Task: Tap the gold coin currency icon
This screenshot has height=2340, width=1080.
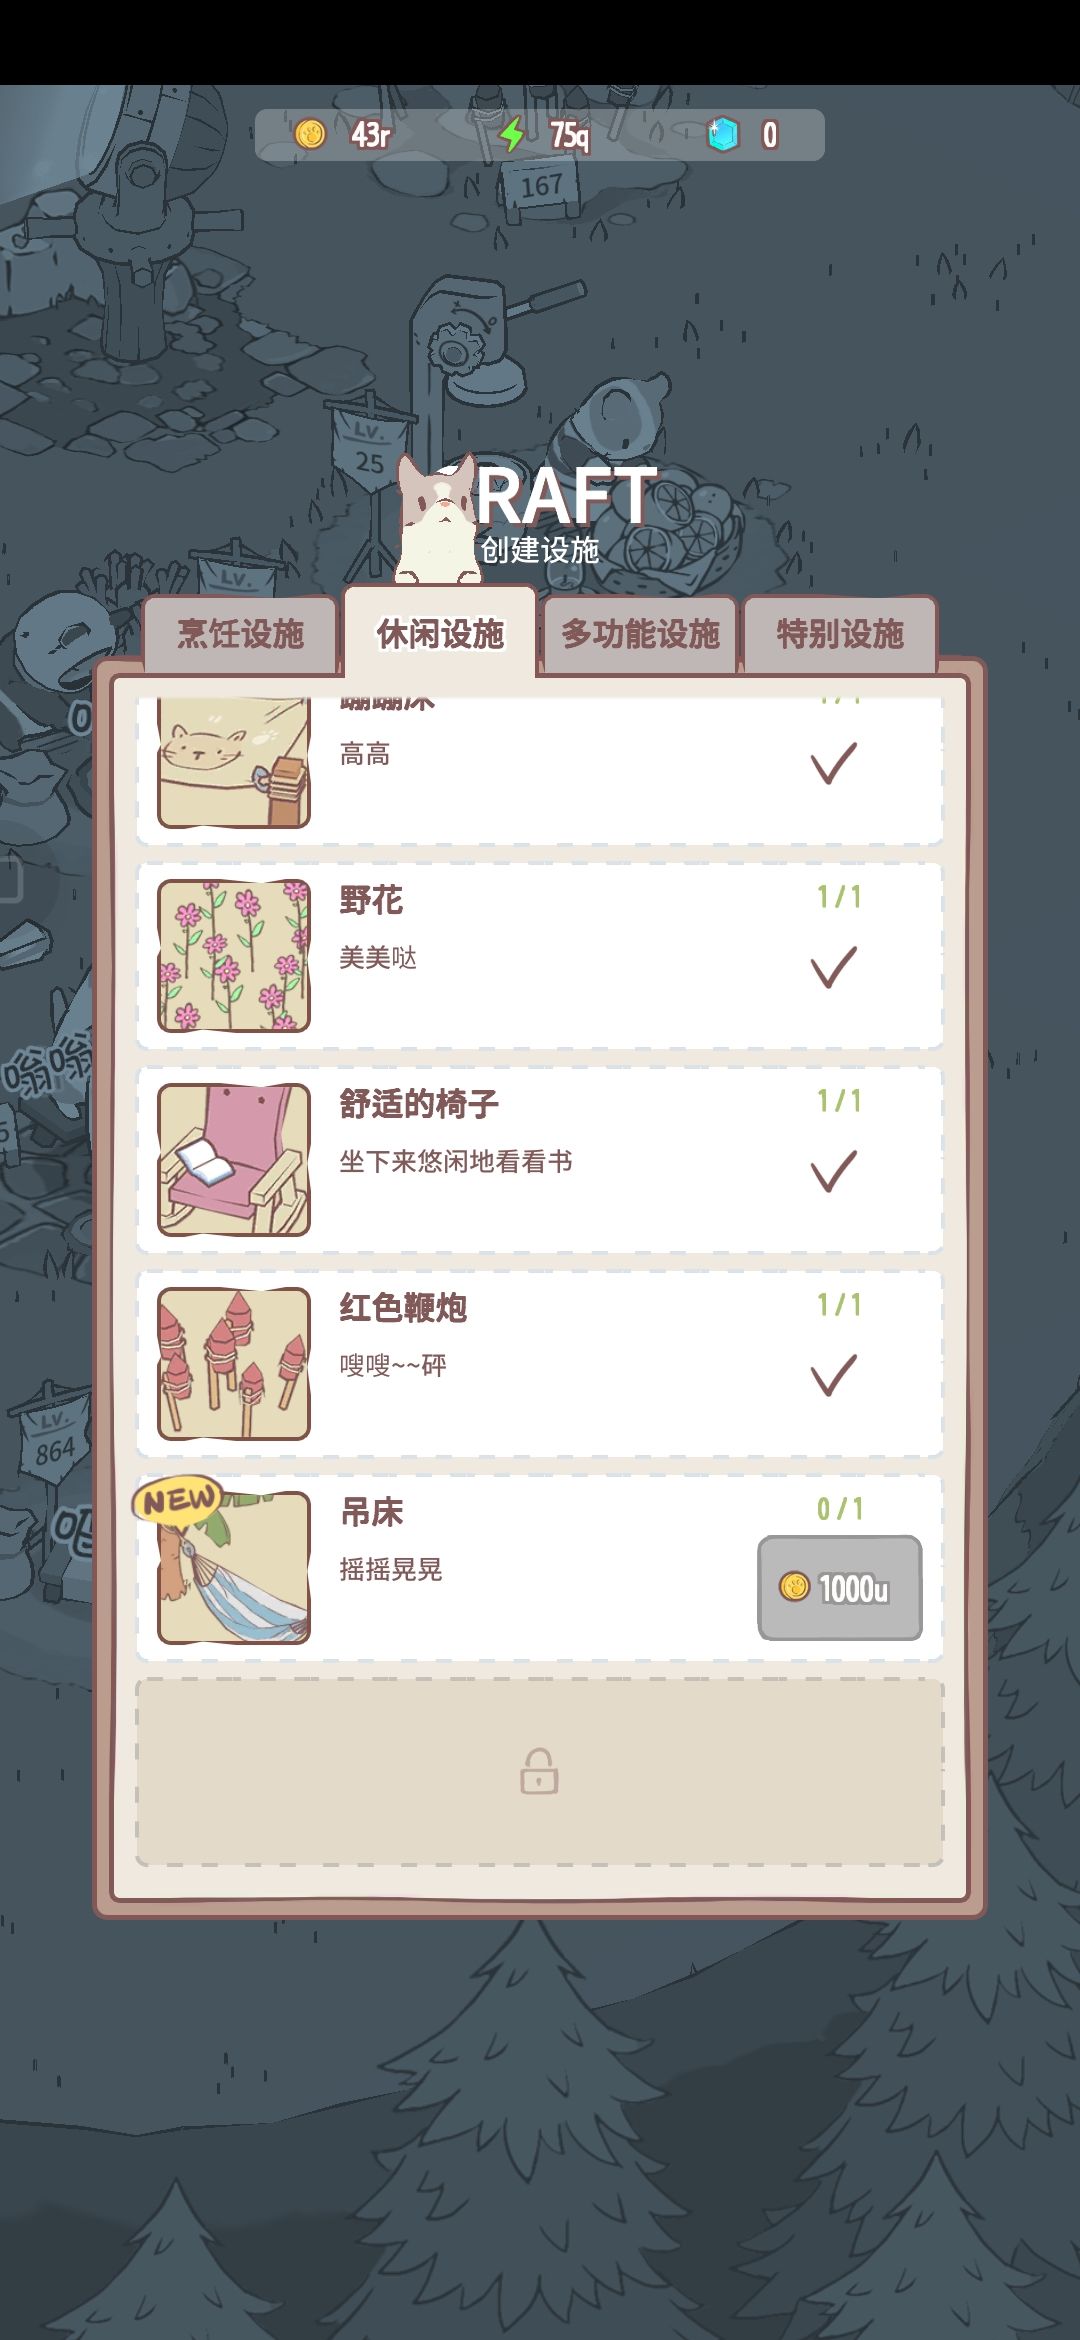Action: [310, 134]
